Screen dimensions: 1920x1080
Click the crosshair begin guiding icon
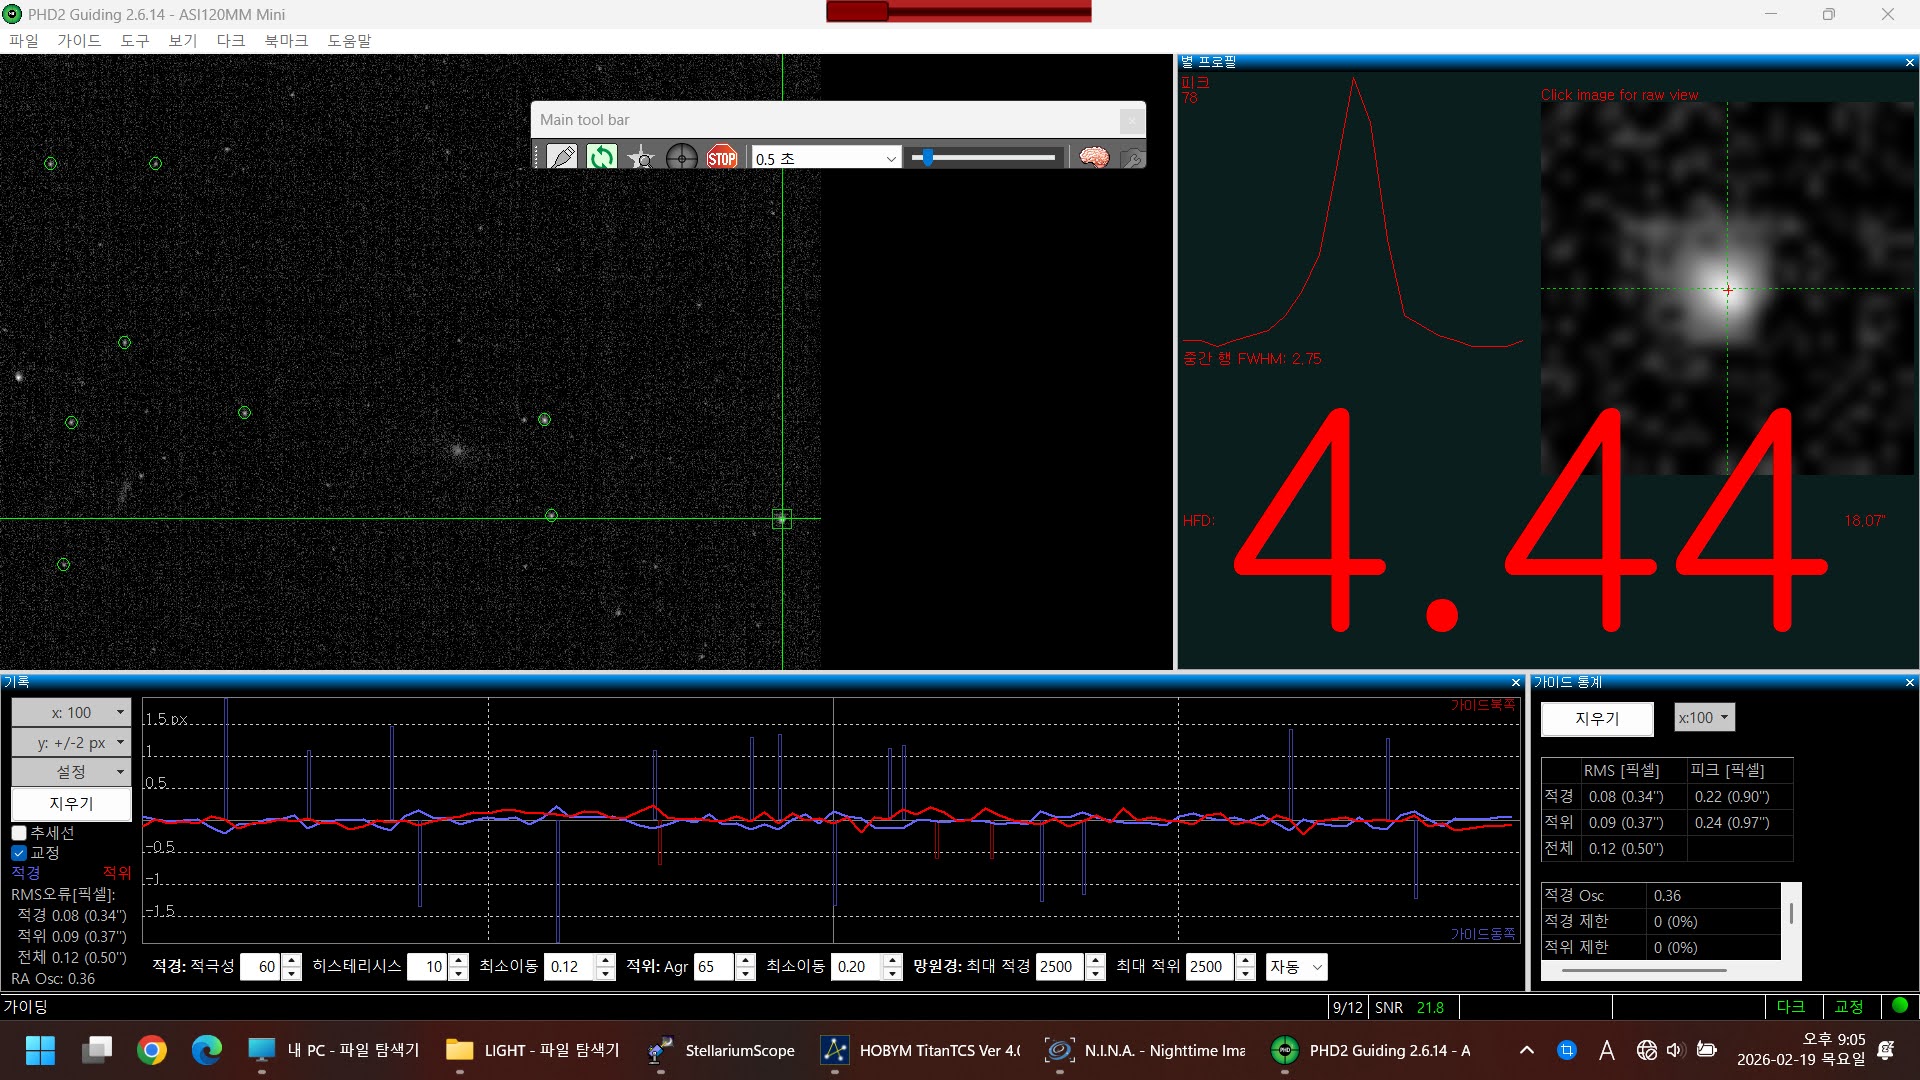tap(681, 157)
